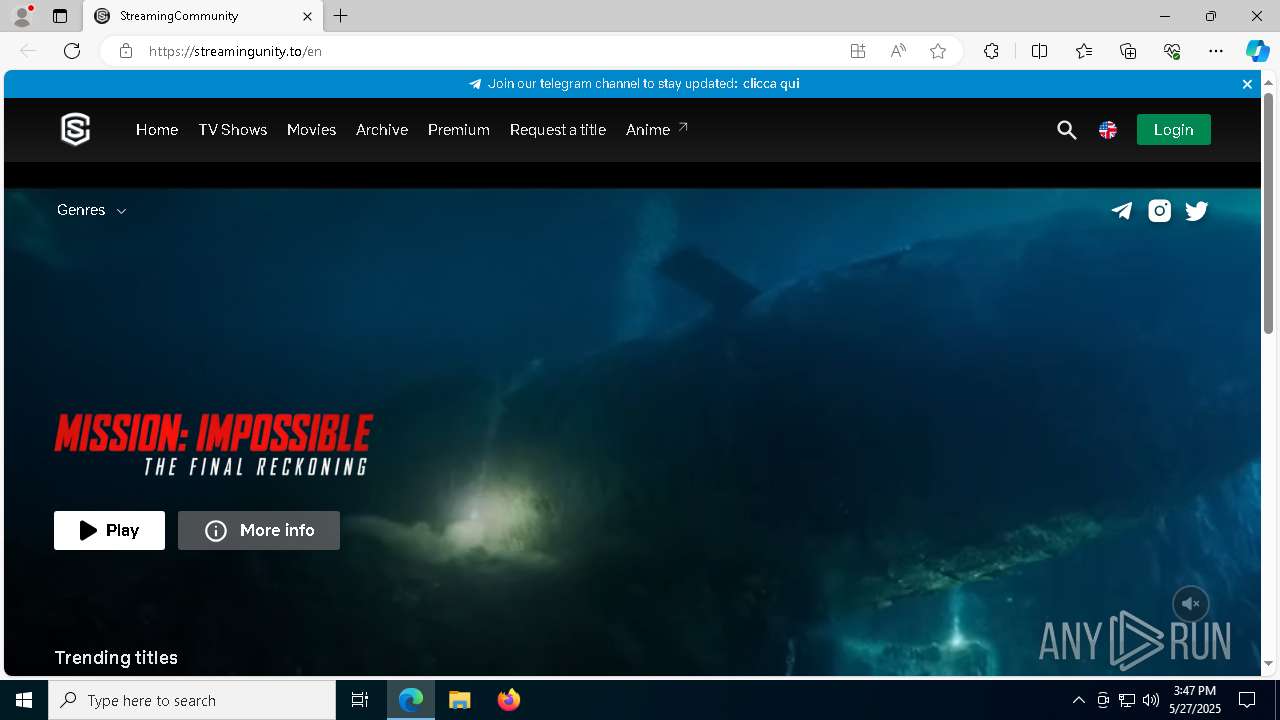1280x720 pixels.
Task: Click the 'Trending titles' heading
Action: tap(116, 658)
